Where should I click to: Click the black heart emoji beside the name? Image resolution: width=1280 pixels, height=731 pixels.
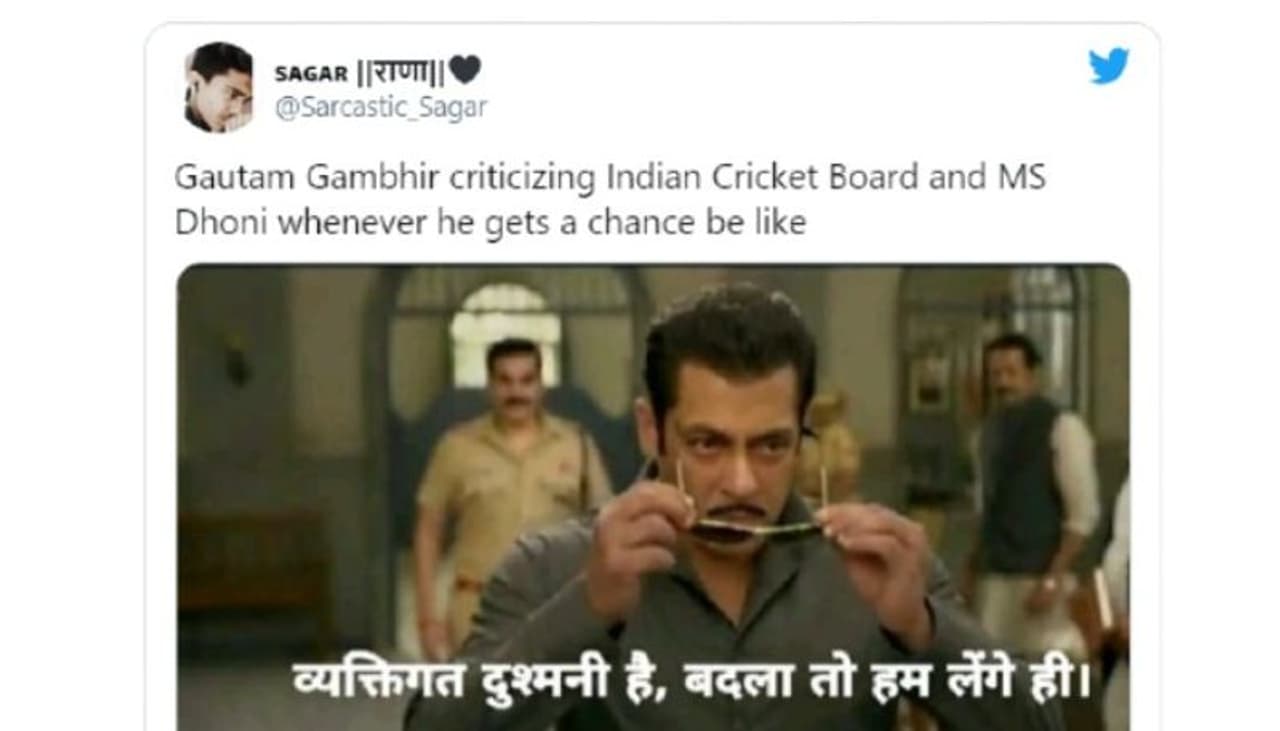click(x=464, y=70)
